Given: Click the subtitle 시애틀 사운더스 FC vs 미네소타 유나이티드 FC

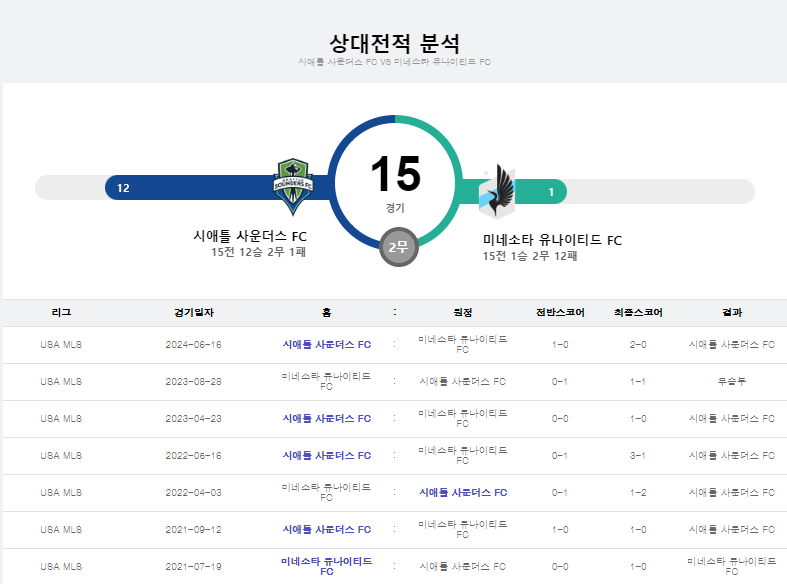Looking at the screenshot, I should 395,62.
